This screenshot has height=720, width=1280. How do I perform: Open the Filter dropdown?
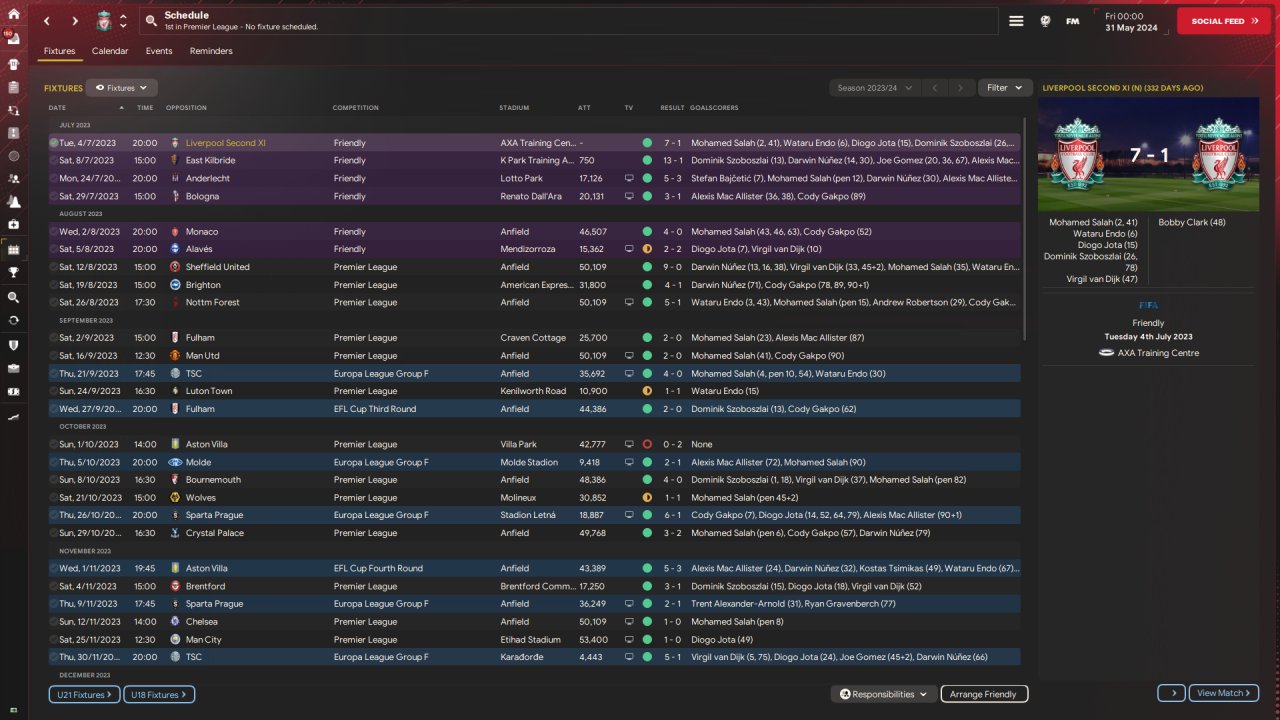click(1004, 88)
